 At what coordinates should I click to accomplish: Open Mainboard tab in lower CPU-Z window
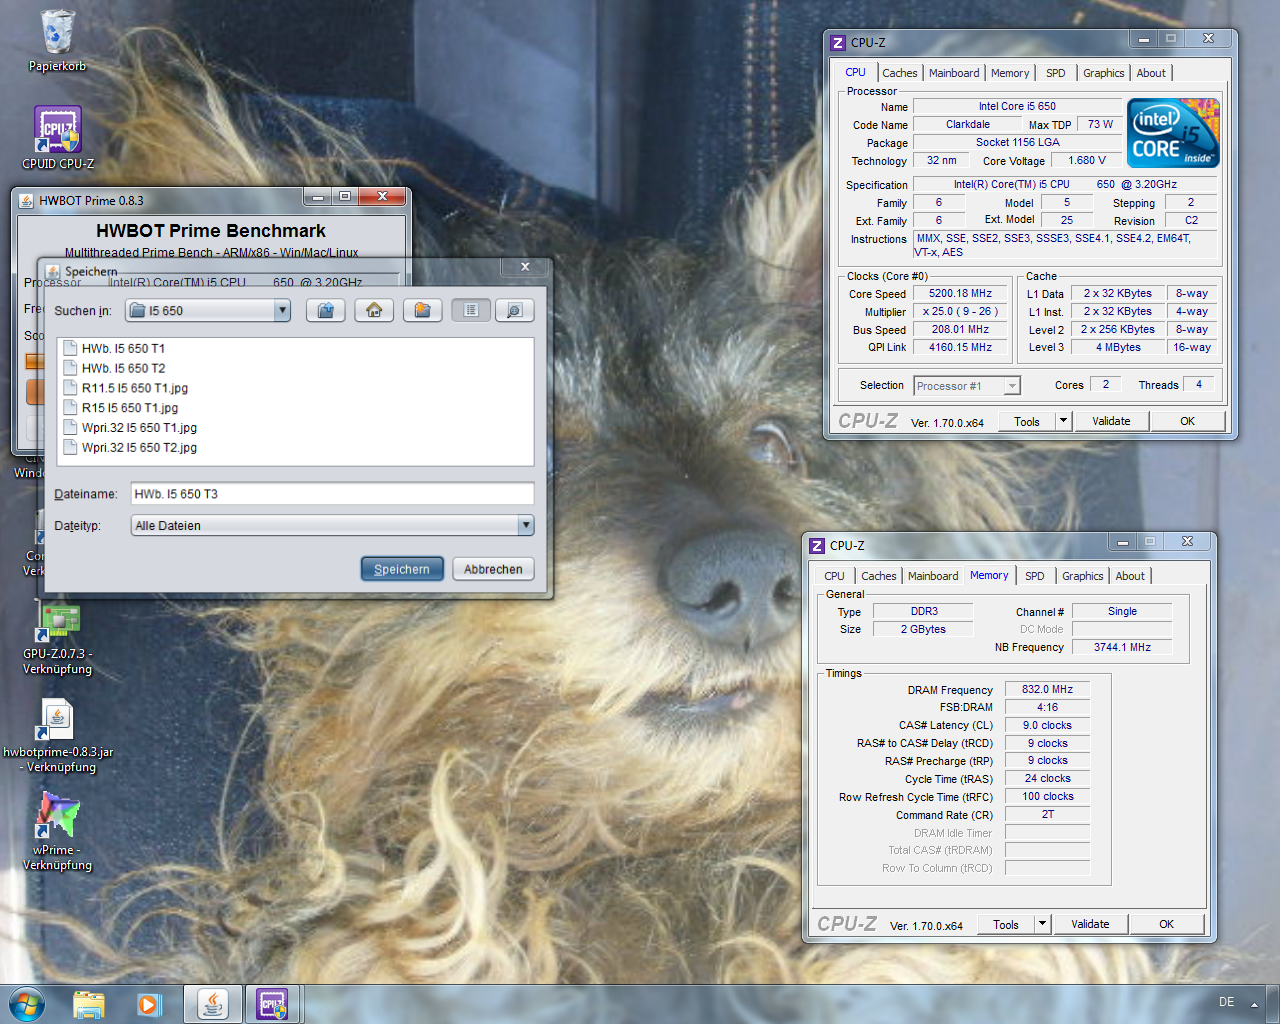(933, 576)
